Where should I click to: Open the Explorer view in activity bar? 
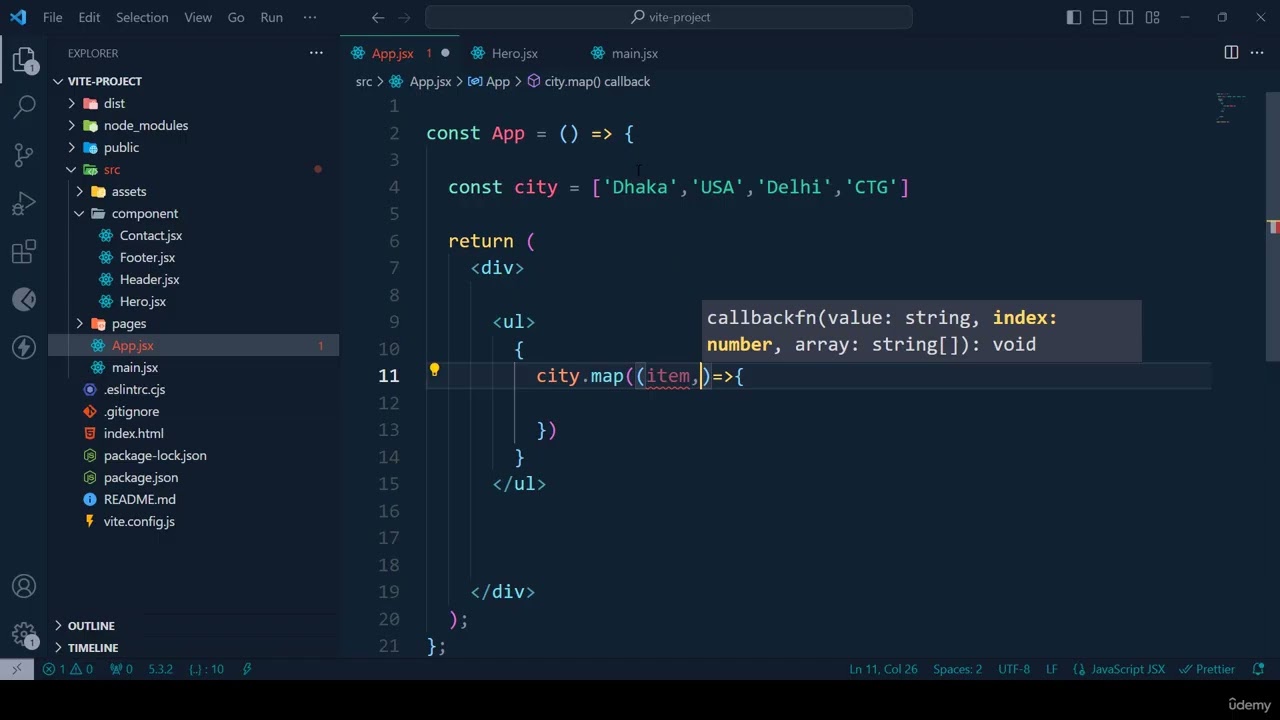point(24,60)
